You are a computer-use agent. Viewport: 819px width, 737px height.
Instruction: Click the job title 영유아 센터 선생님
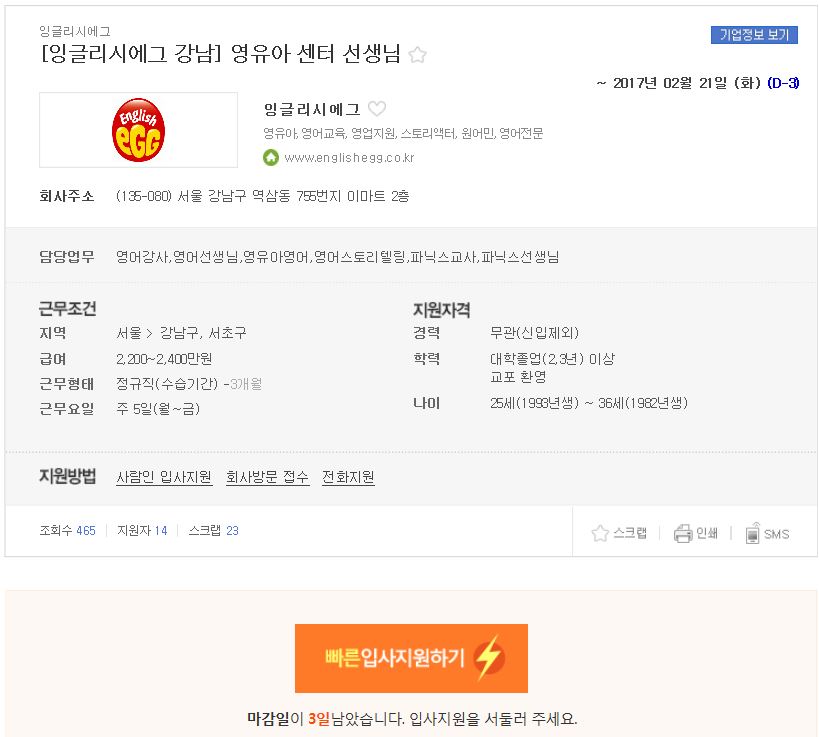tap(220, 53)
